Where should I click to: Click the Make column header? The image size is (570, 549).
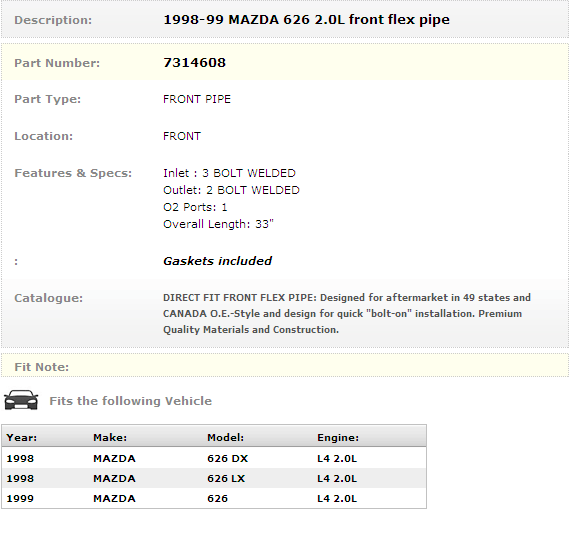(x=110, y=437)
